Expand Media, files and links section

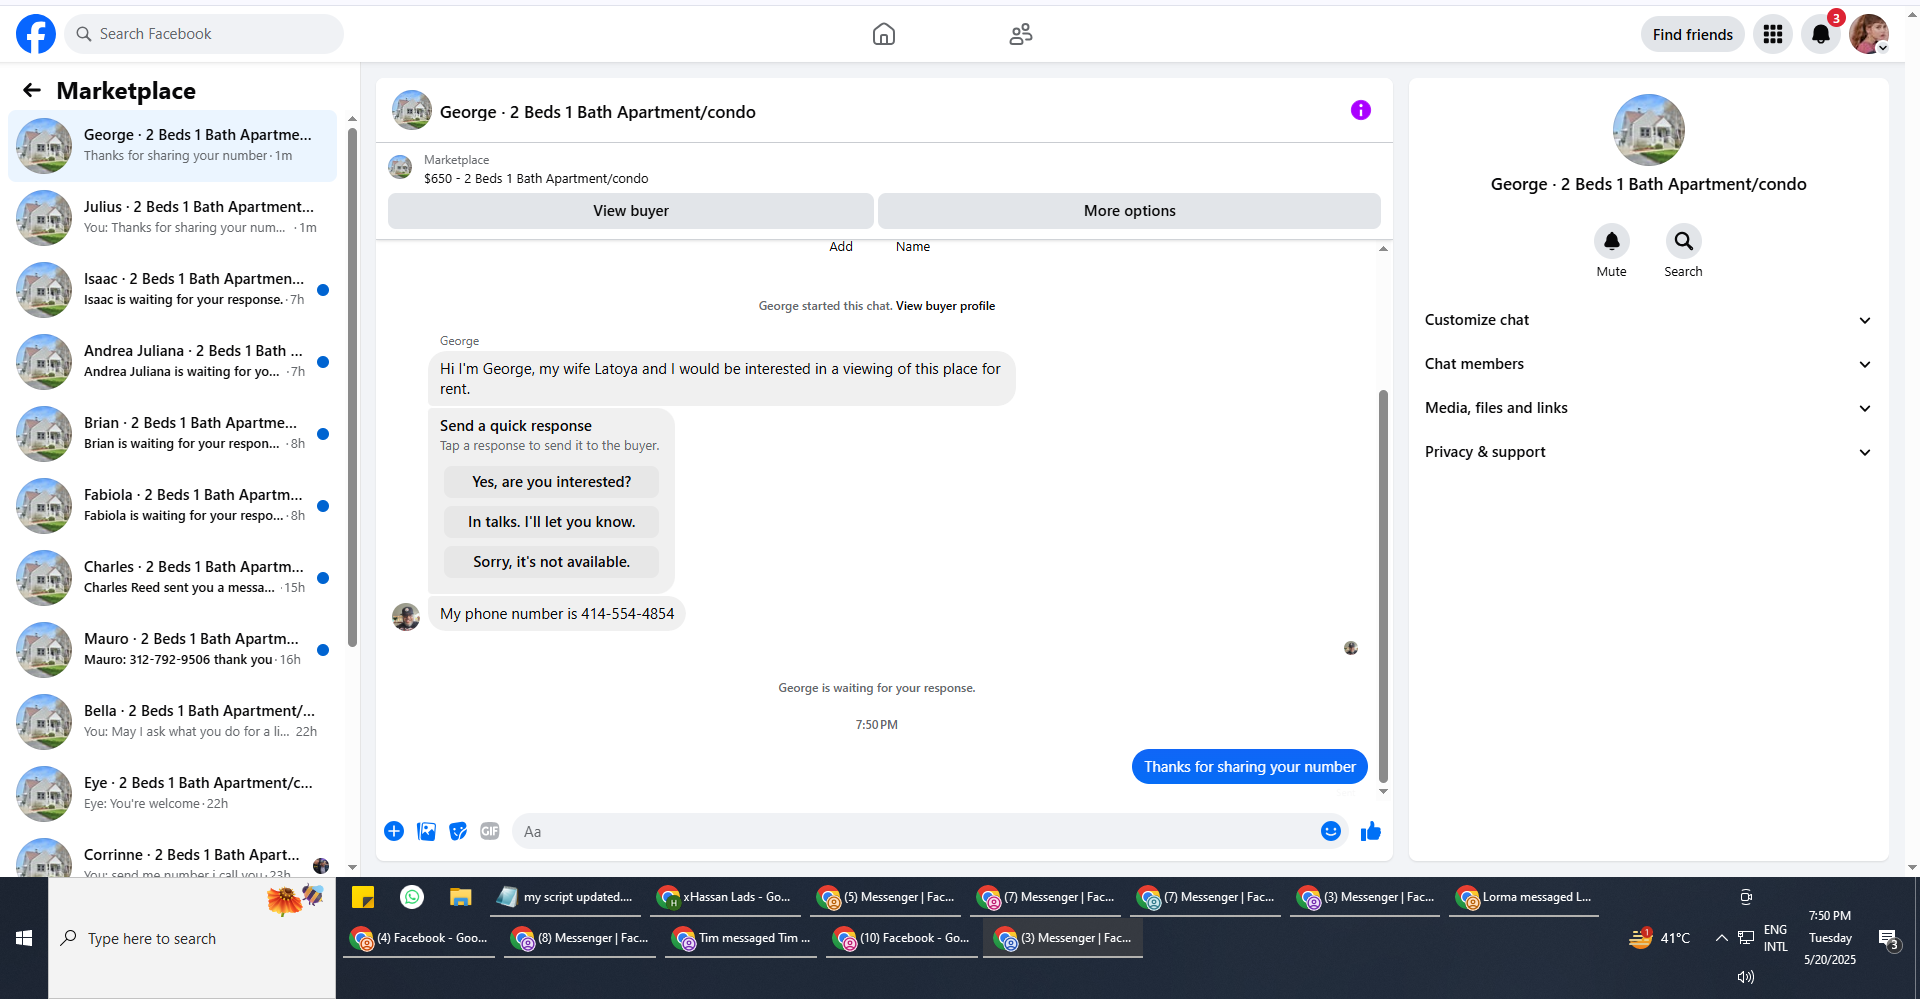1648,408
